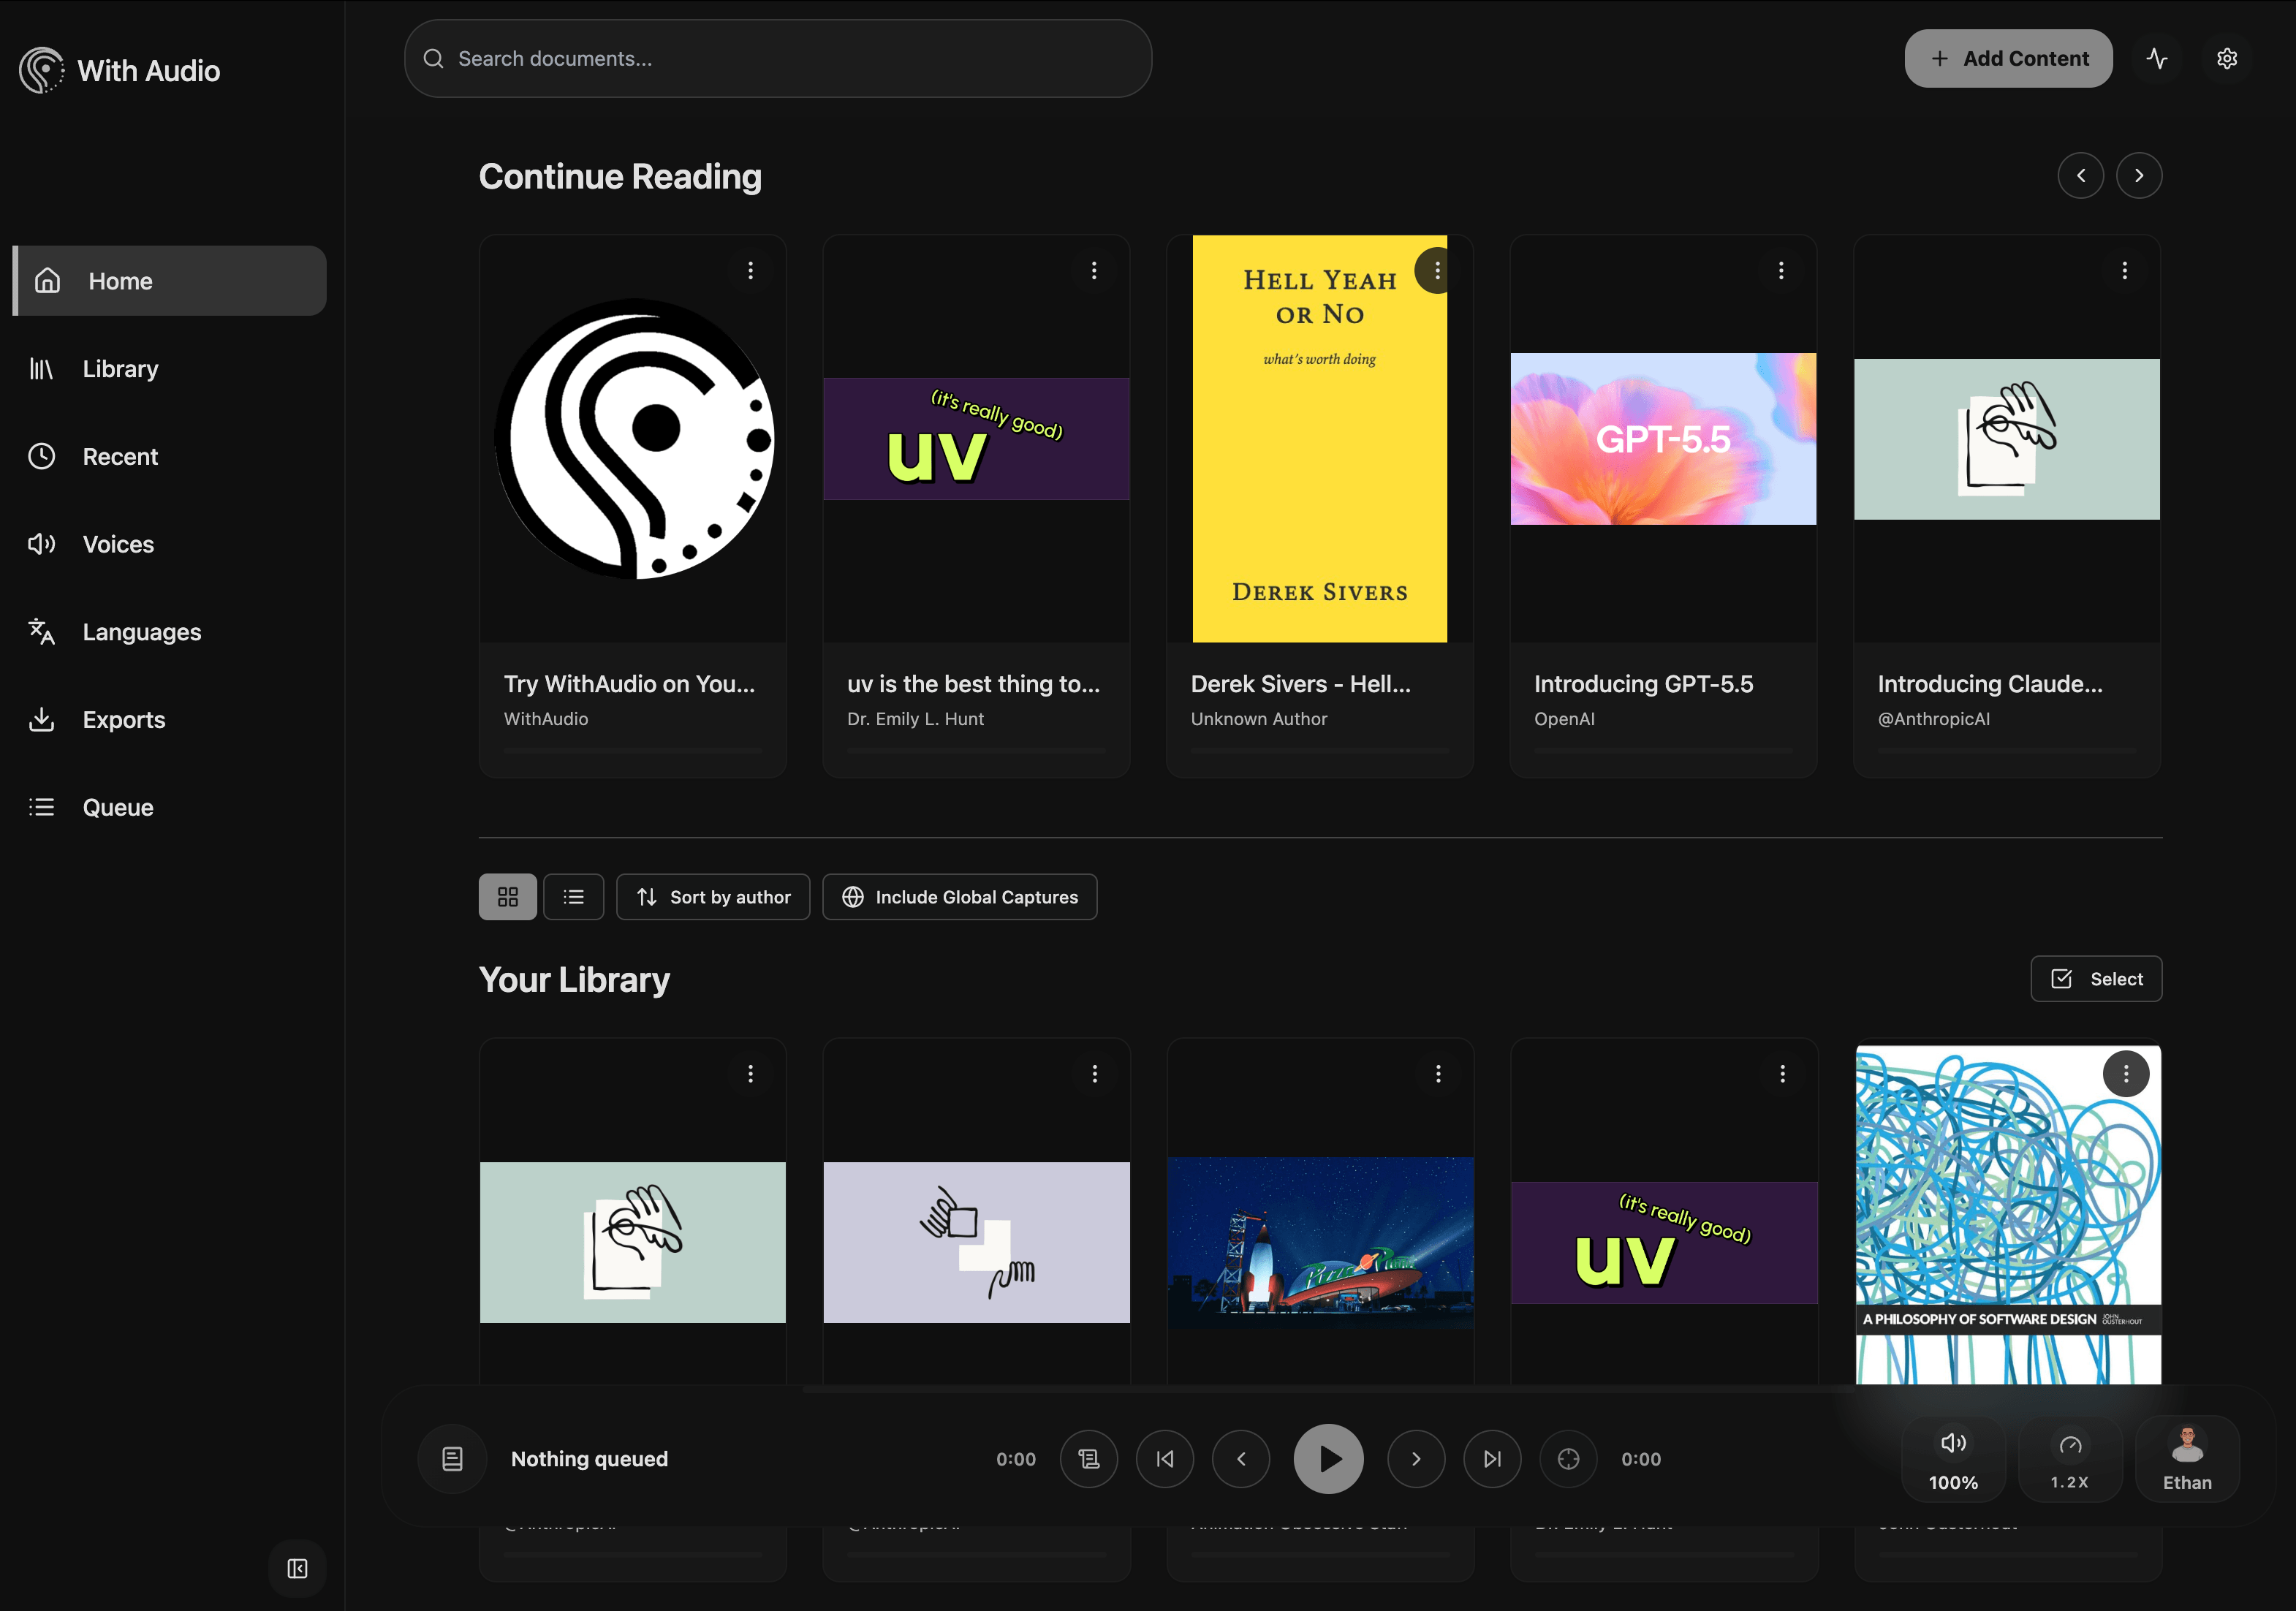Viewport: 2296px width, 1611px height.
Task: Click title 'uv is the best thing to...'
Action: click(x=973, y=684)
